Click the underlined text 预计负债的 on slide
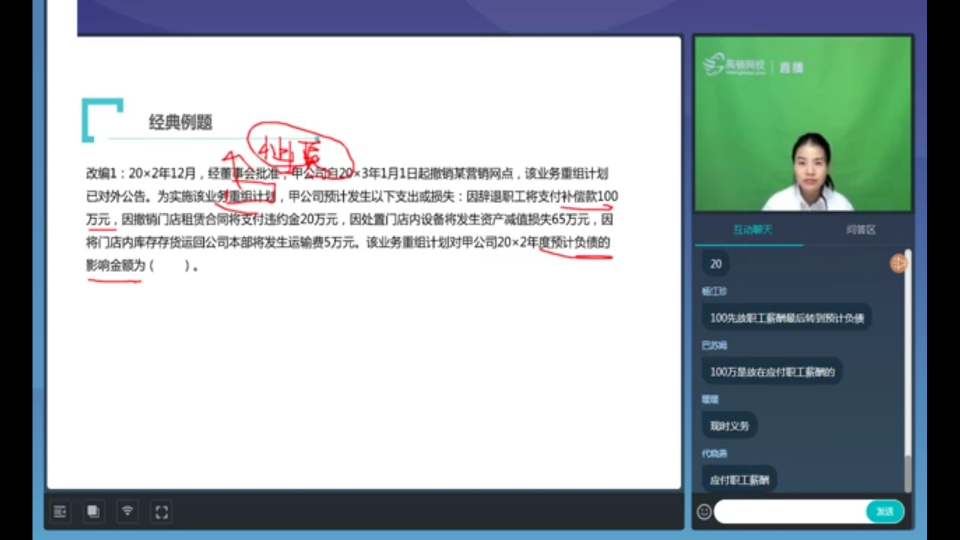 pos(580,242)
